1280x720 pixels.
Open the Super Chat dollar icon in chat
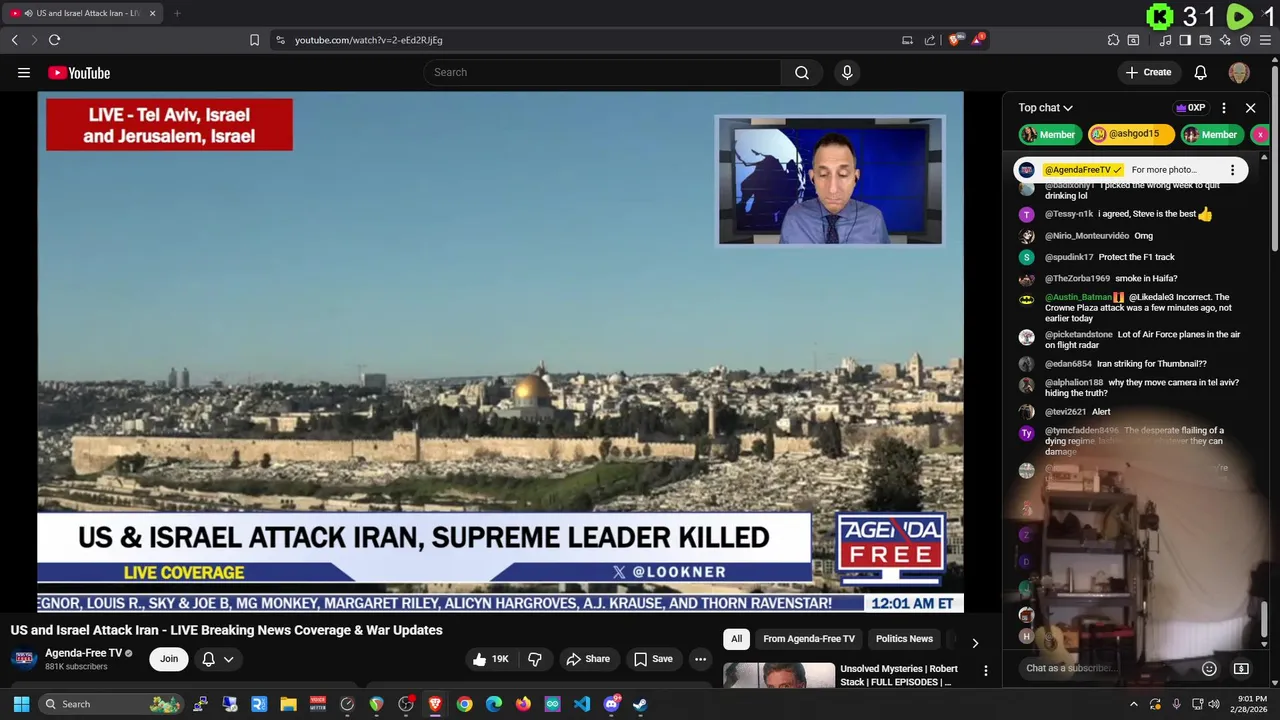1241,668
